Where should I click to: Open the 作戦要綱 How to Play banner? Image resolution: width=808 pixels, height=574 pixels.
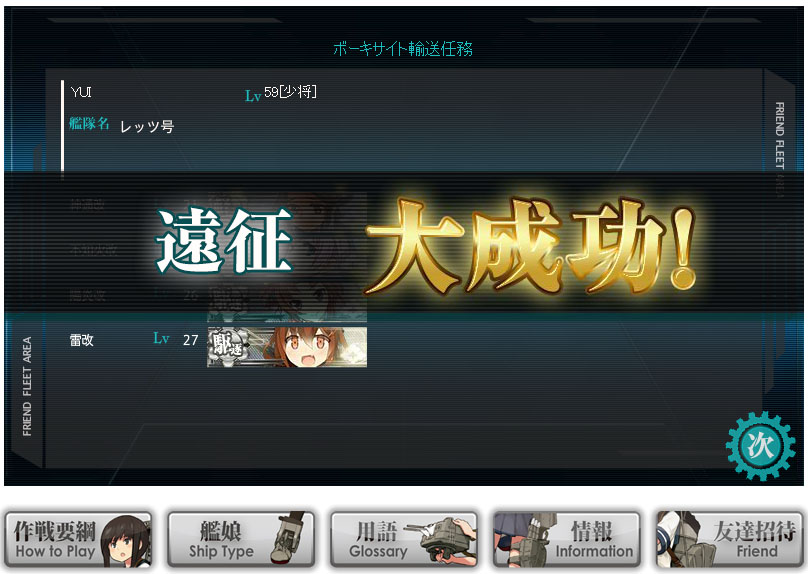click(78, 539)
